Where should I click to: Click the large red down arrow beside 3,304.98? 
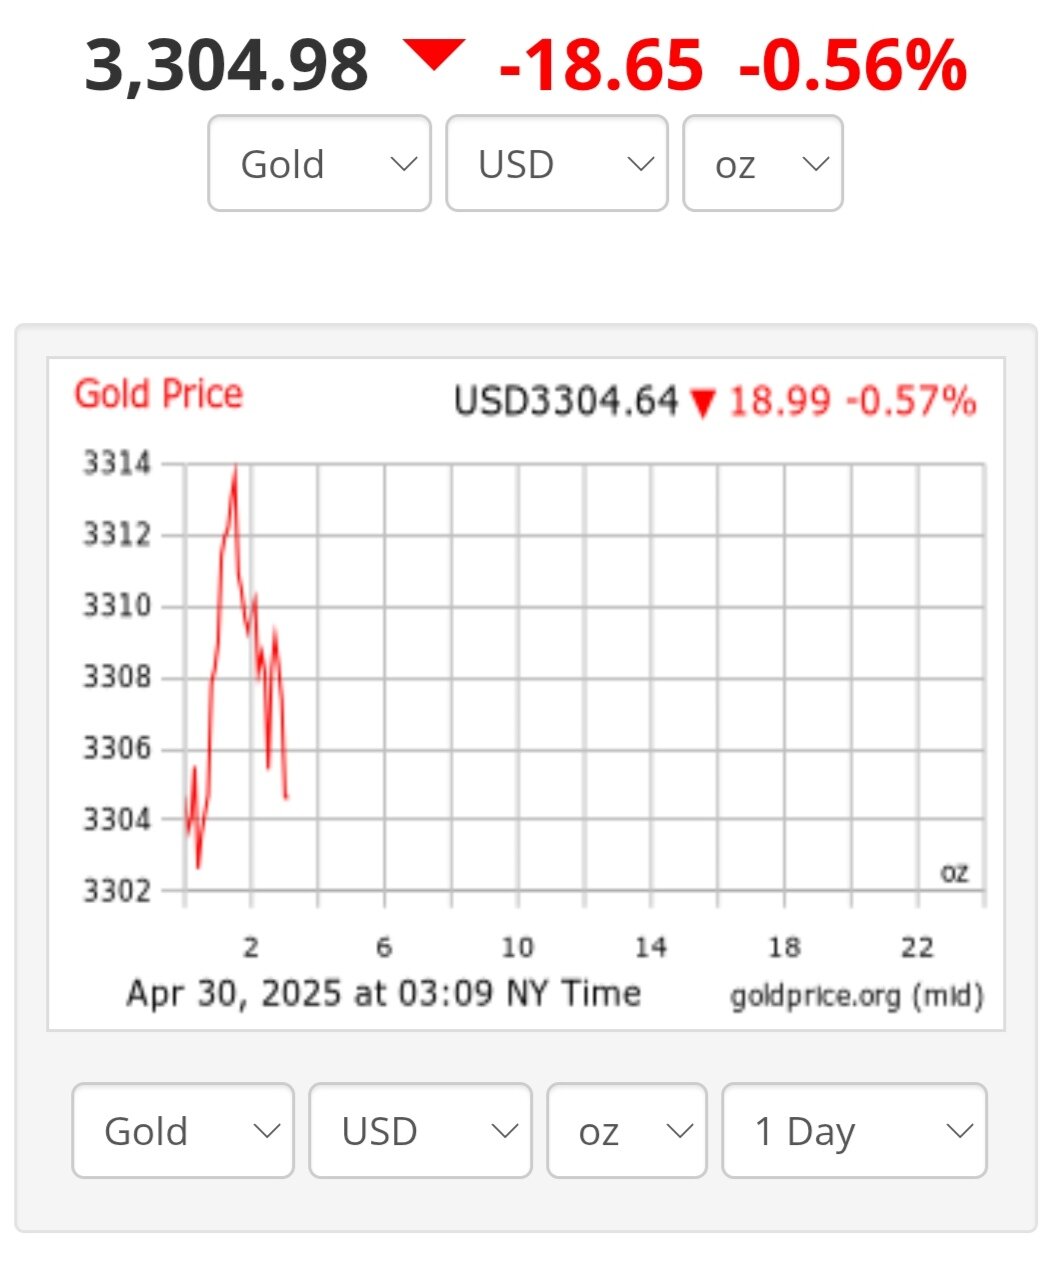coord(433,54)
